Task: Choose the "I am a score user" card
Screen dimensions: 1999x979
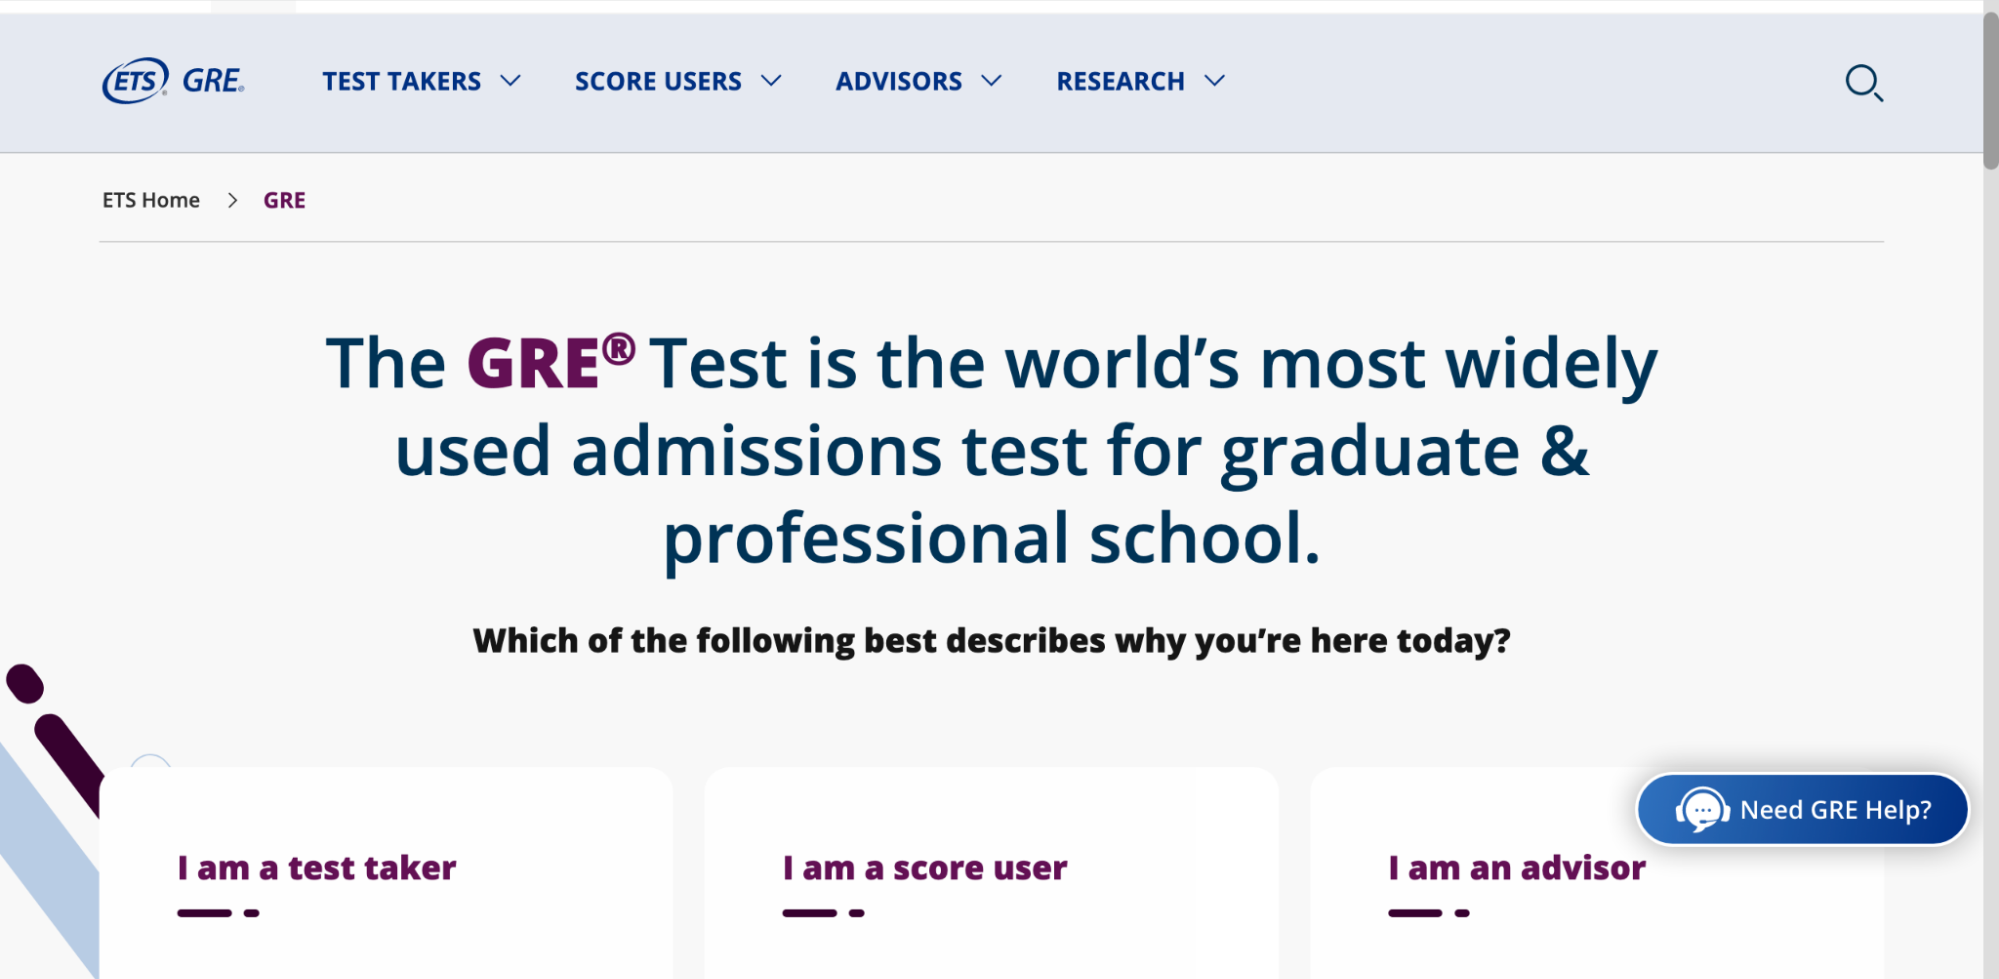Action: click(990, 870)
